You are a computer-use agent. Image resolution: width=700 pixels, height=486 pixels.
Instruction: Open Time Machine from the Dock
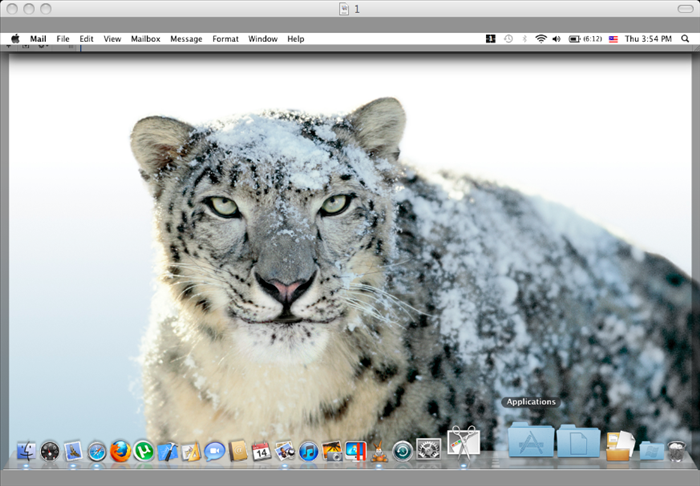tap(403, 452)
